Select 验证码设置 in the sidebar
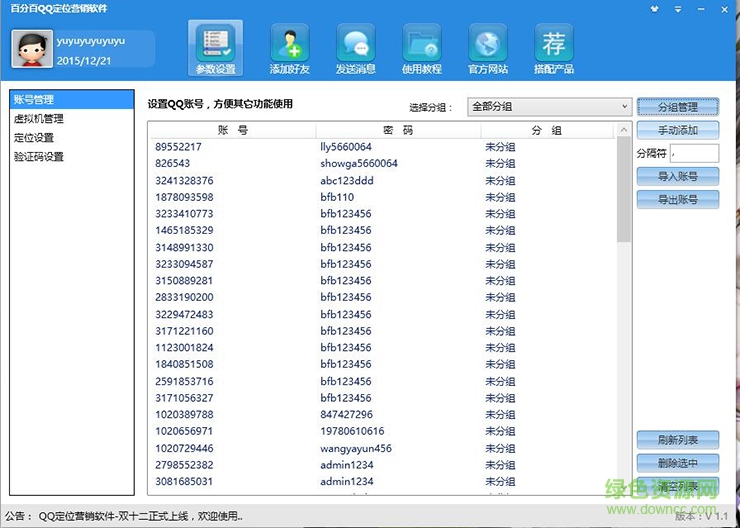 pos(72,157)
